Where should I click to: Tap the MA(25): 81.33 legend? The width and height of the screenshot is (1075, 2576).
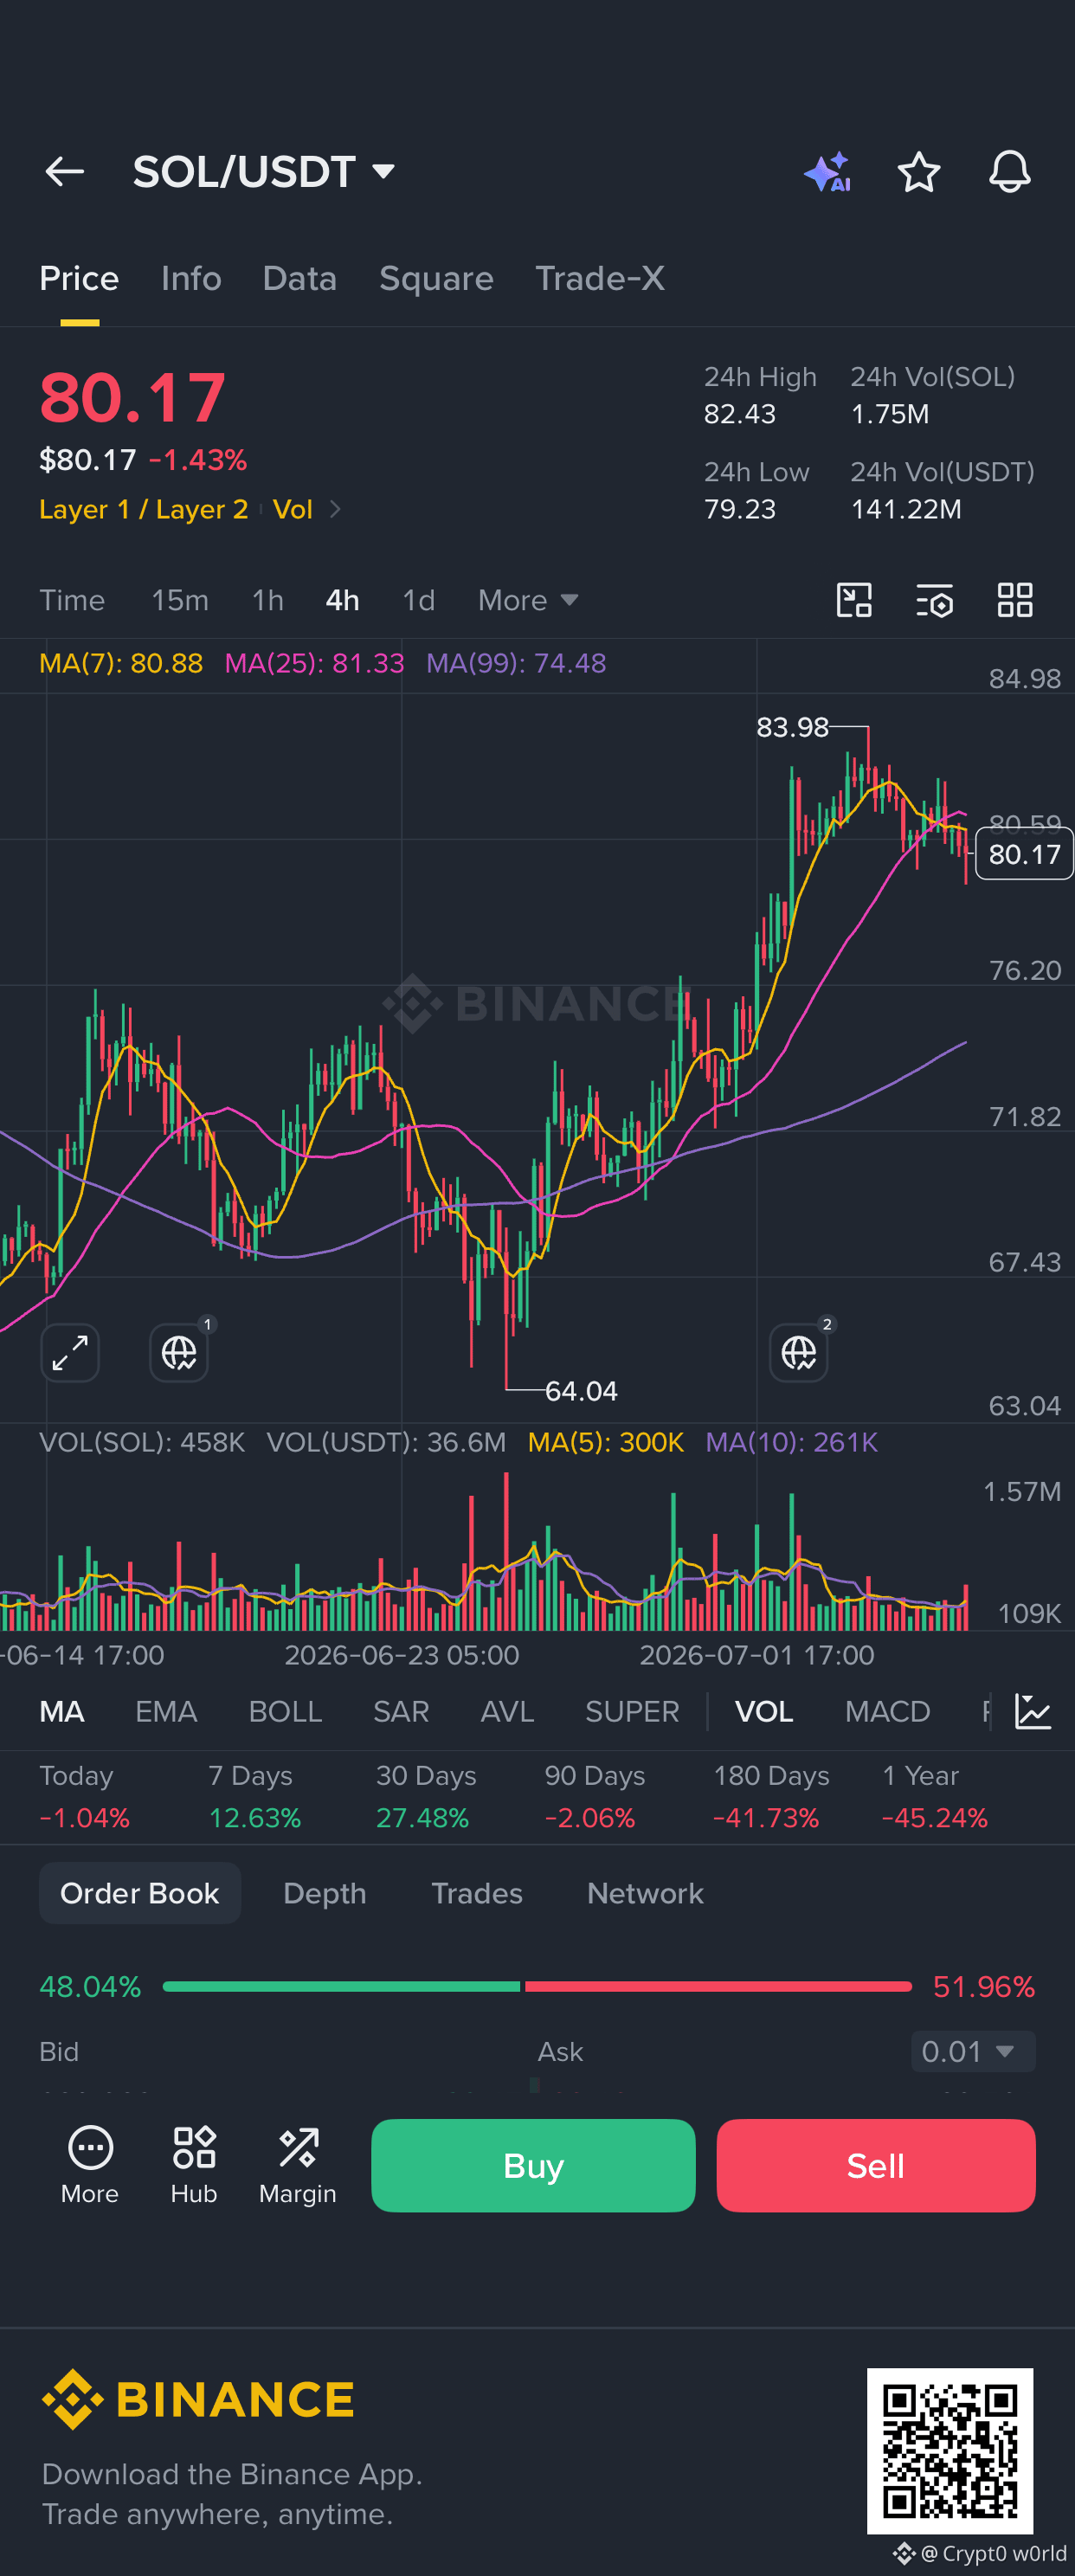[314, 663]
